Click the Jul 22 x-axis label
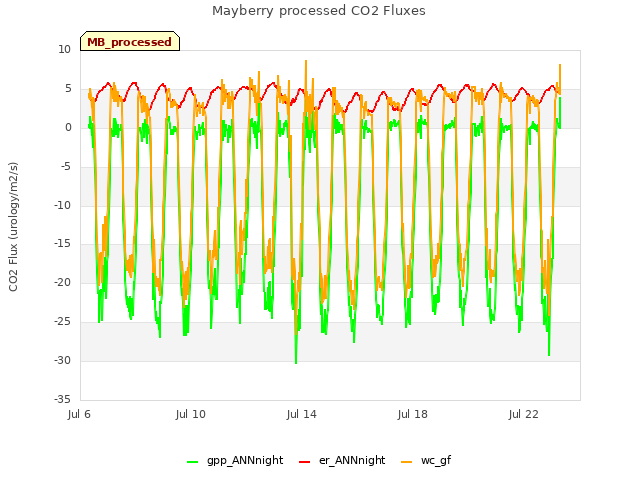Viewport: 640px width, 480px height. [x=524, y=414]
